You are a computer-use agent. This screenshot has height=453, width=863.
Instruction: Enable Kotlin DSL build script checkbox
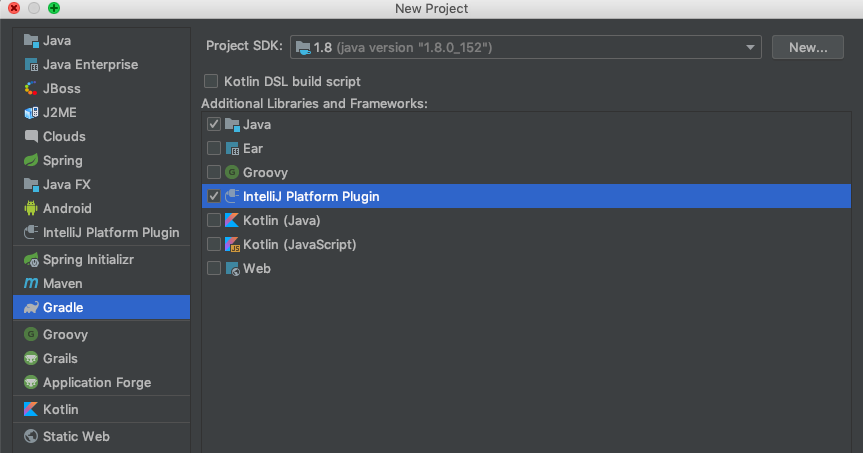point(211,81)
